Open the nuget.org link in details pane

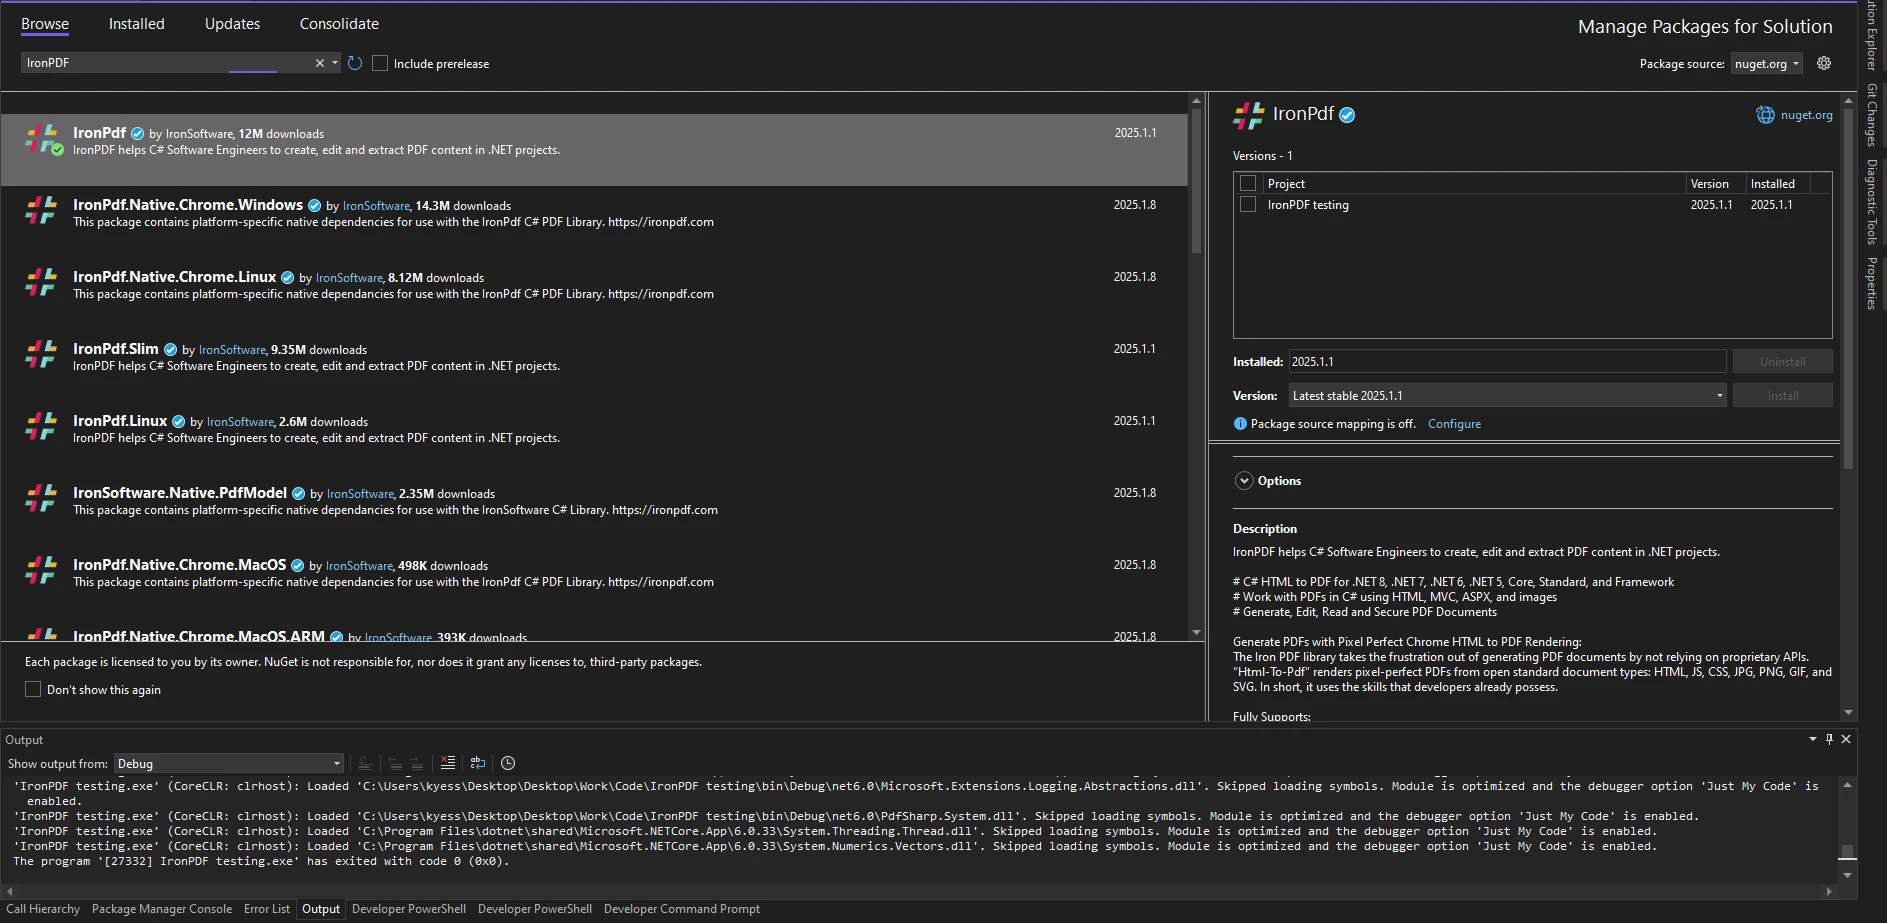point(1806,115)
